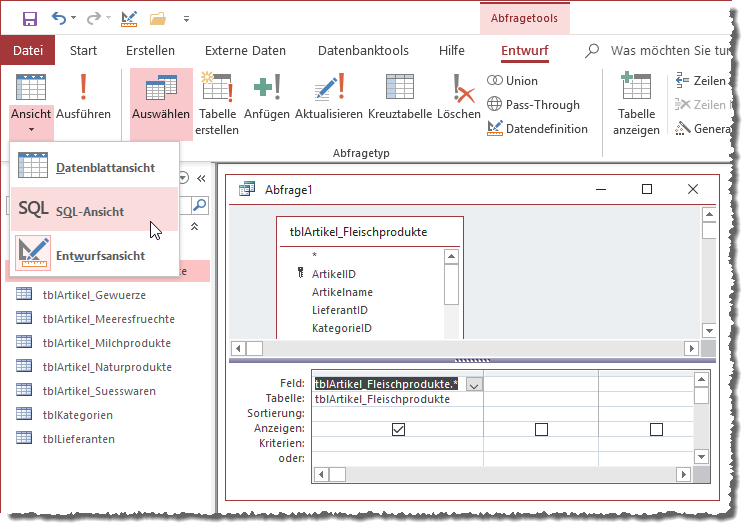Viewport: 750px width, 530px height.
Task: Choose Tabelle erstellen query type
Action: coord(217,104)
